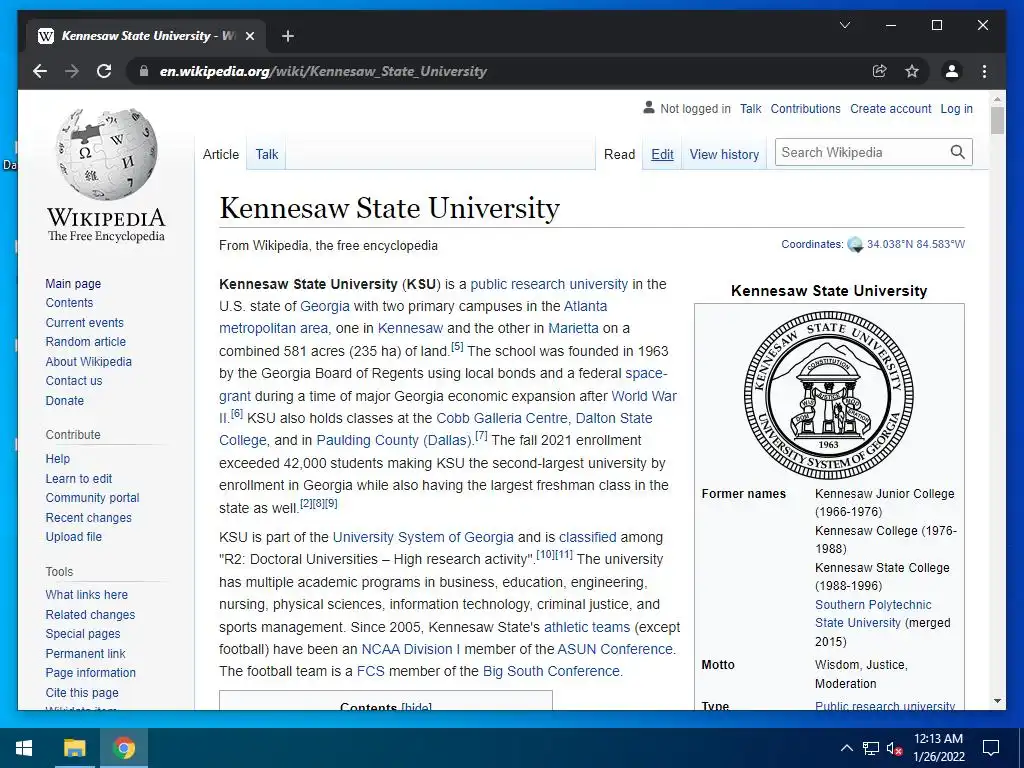Select the Read tab
The width and height of the screenshot is (1024, 768).
[x=619, y=154]
